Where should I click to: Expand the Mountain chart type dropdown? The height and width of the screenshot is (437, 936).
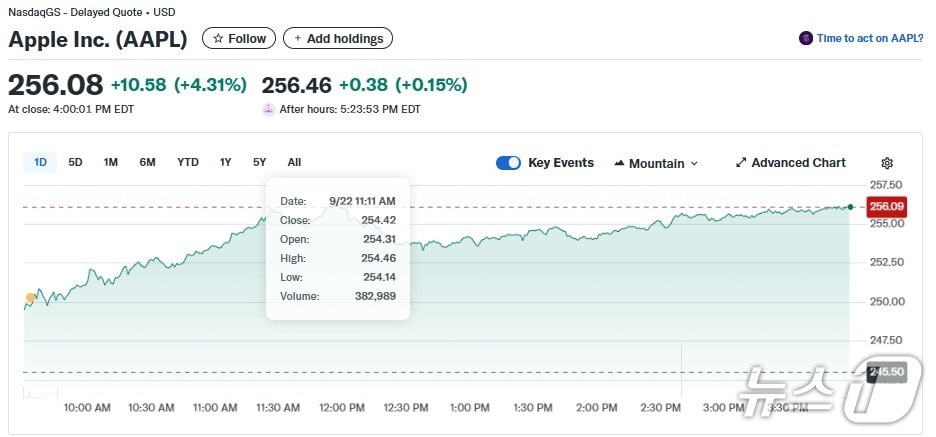[x=694, y=163]
